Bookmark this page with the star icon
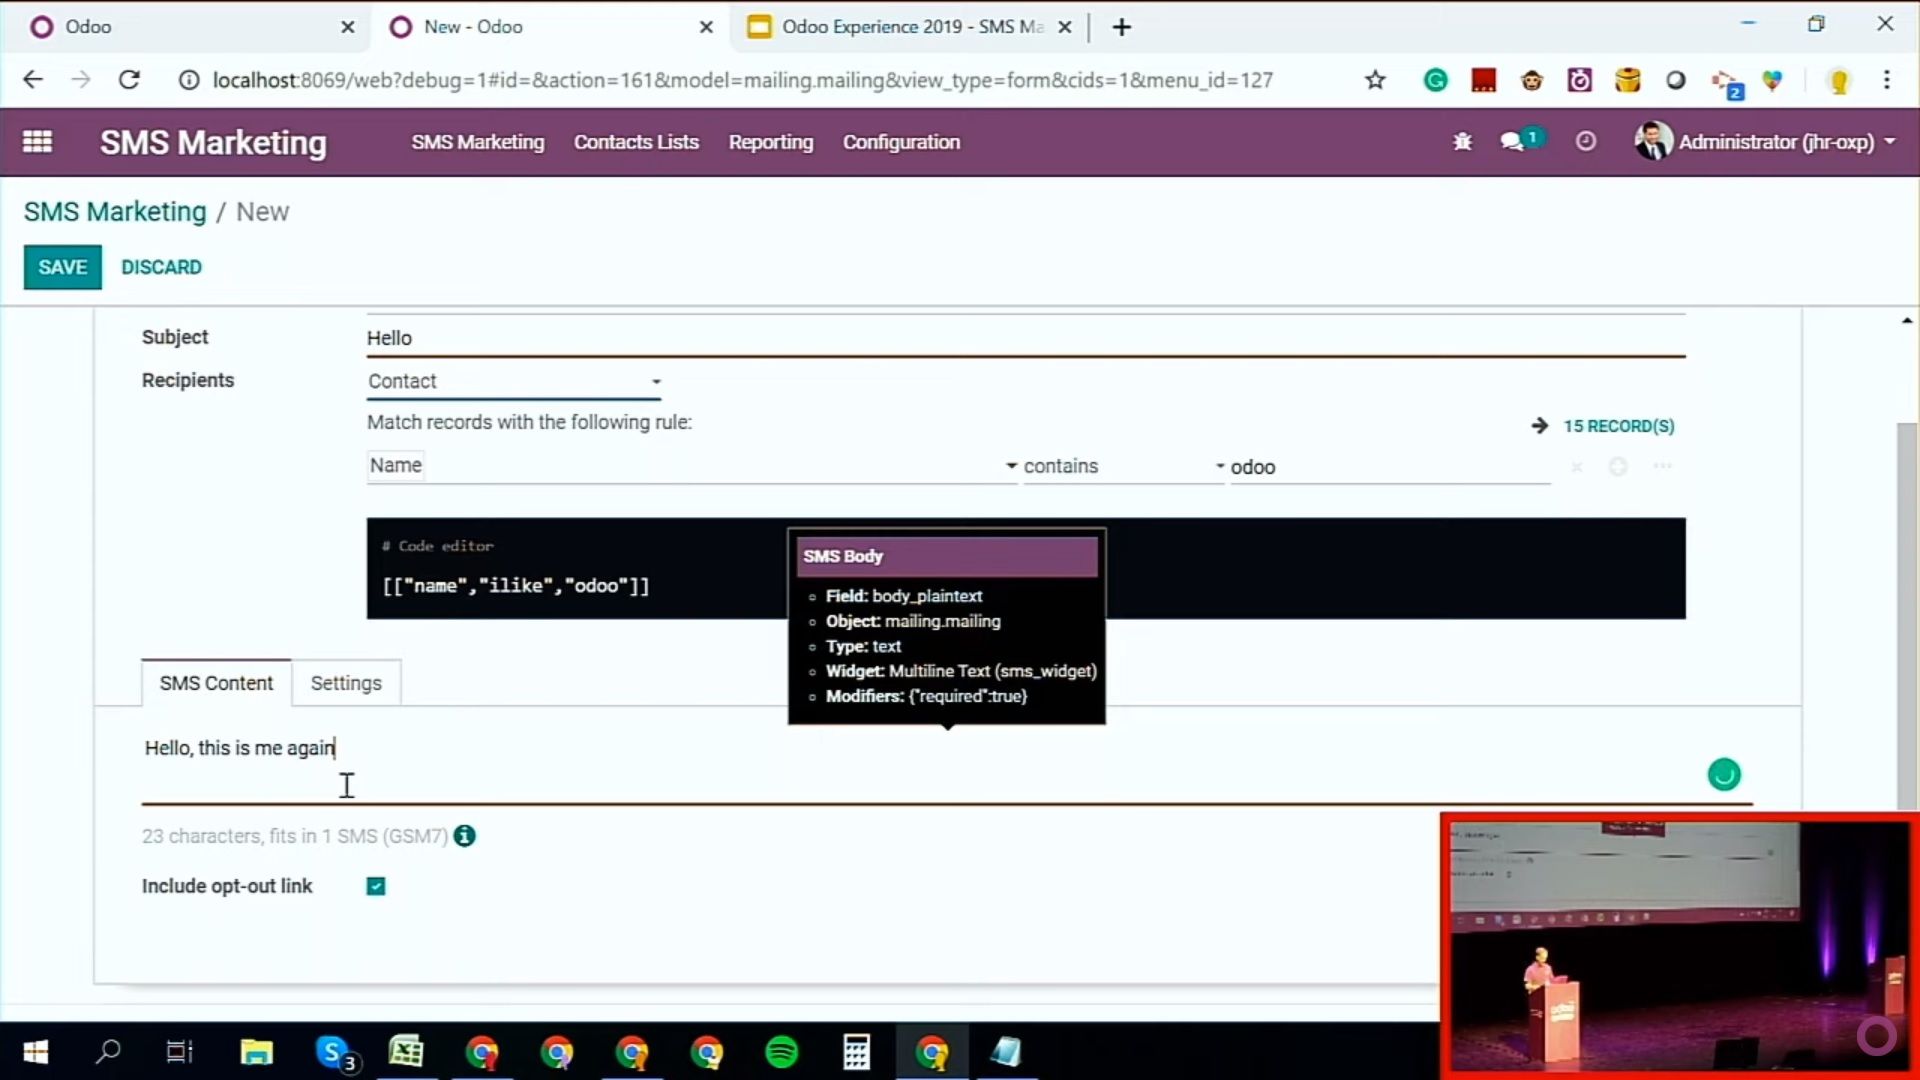1920x1080 pixels. (x=1375, y=80)
